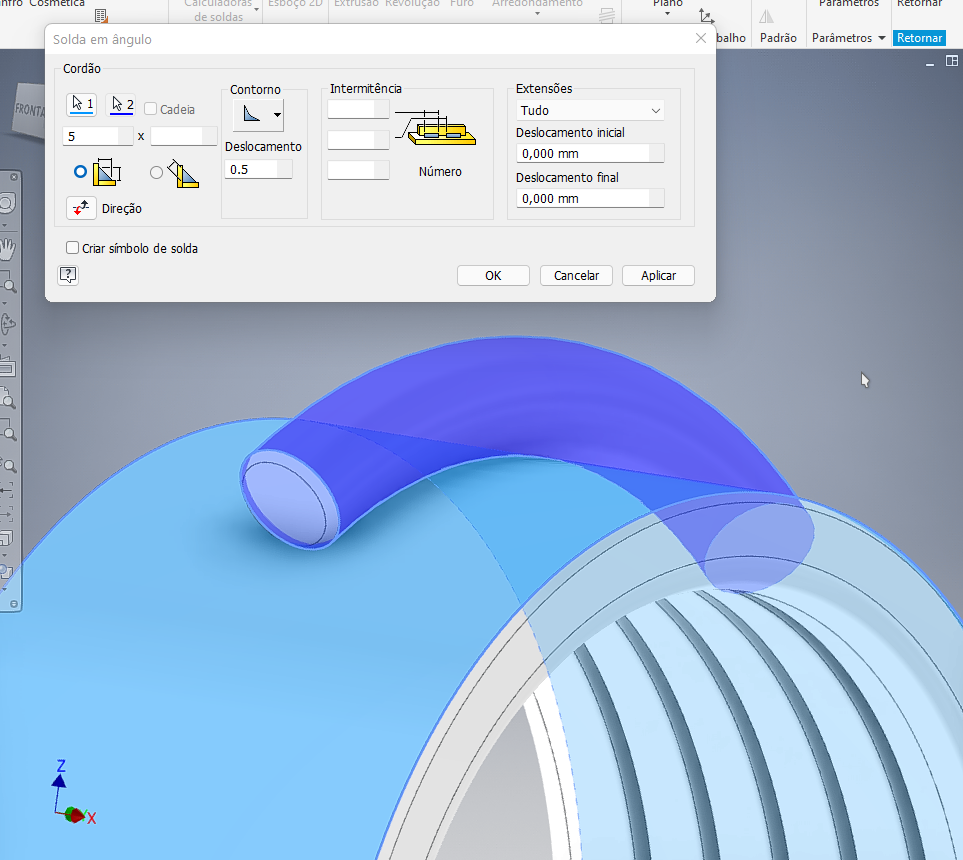Click the mirror icon above Padrão

pyautogui.click(x=766, y=17)
